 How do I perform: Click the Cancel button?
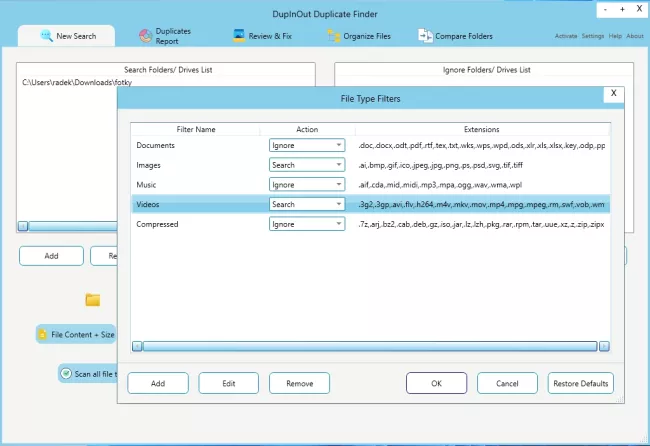(507, 383)
